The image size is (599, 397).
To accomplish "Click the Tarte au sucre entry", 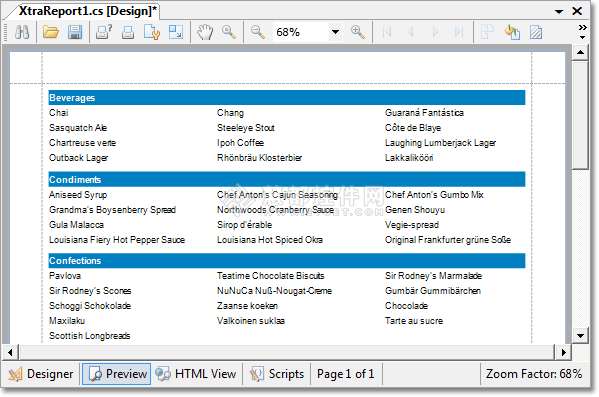I will [x=414, y=321].
